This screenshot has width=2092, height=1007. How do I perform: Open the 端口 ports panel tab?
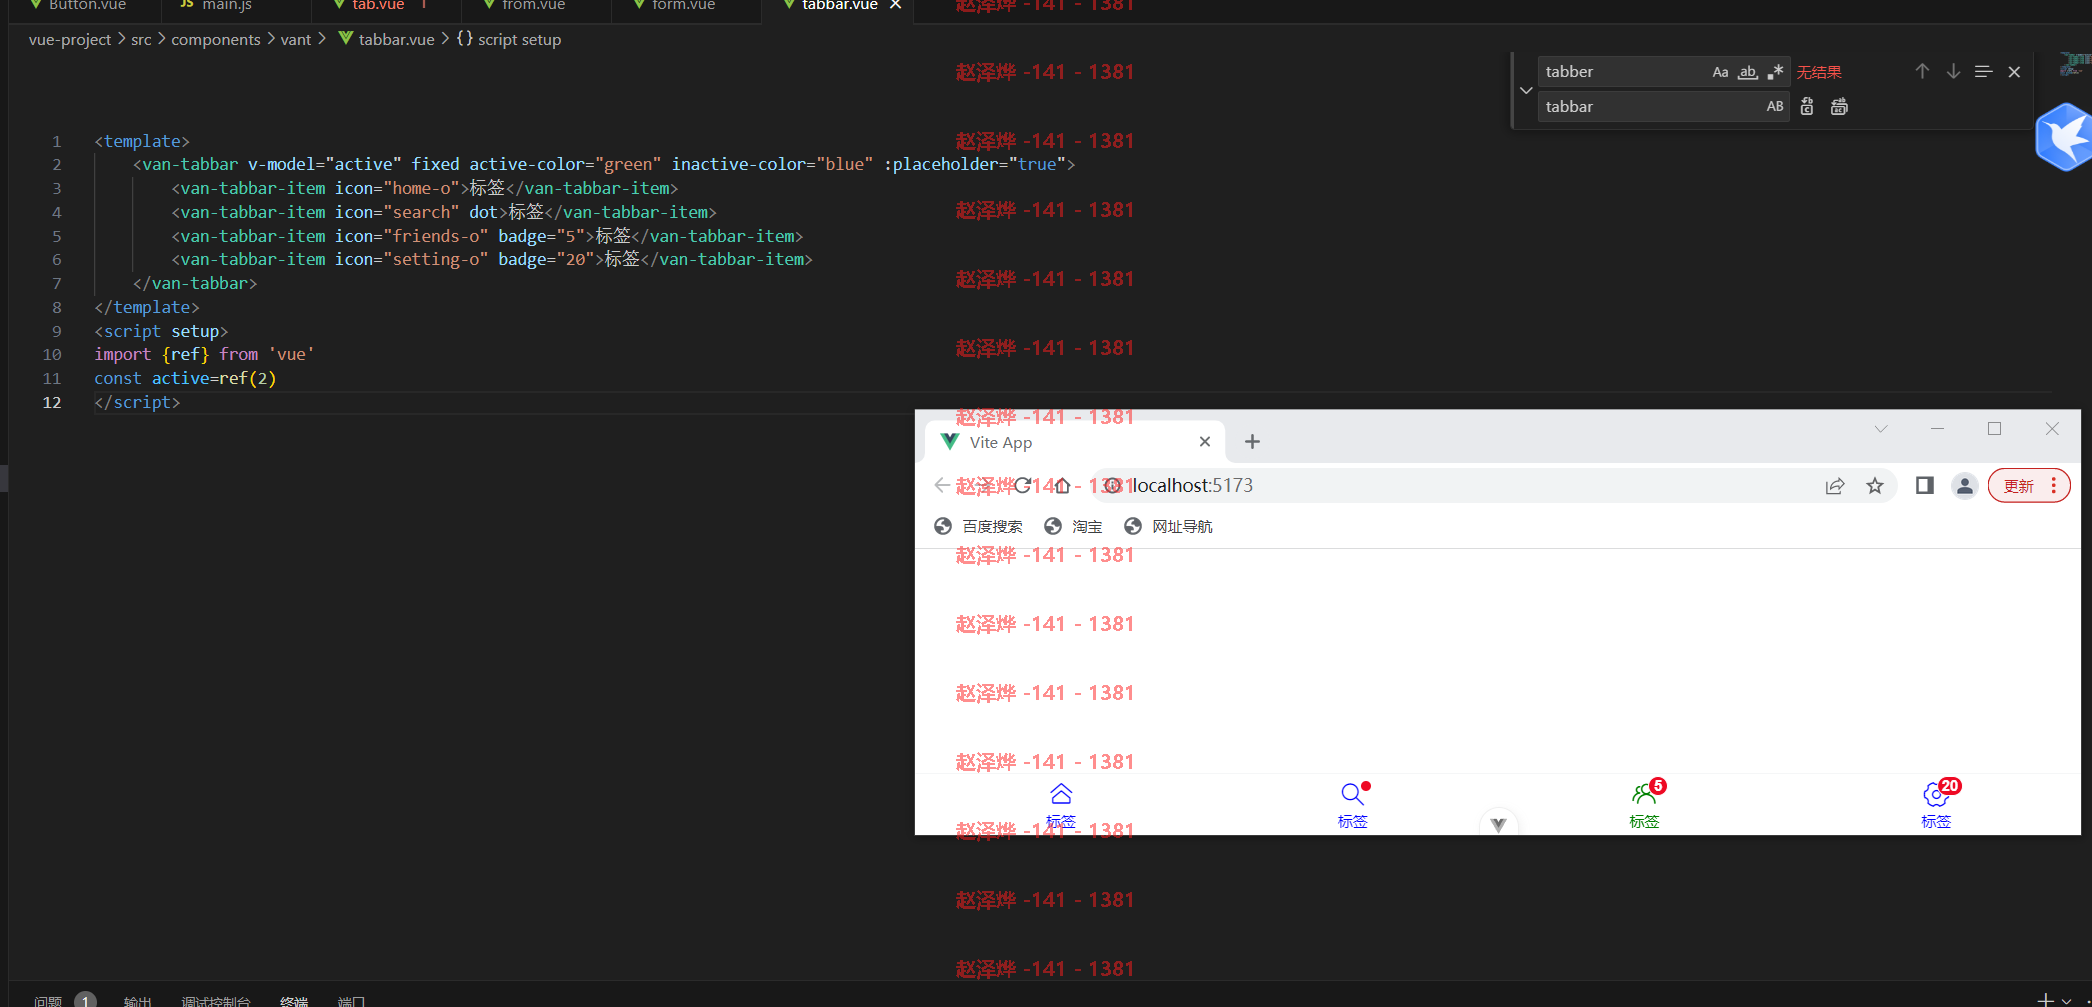tap(351, 1000)
